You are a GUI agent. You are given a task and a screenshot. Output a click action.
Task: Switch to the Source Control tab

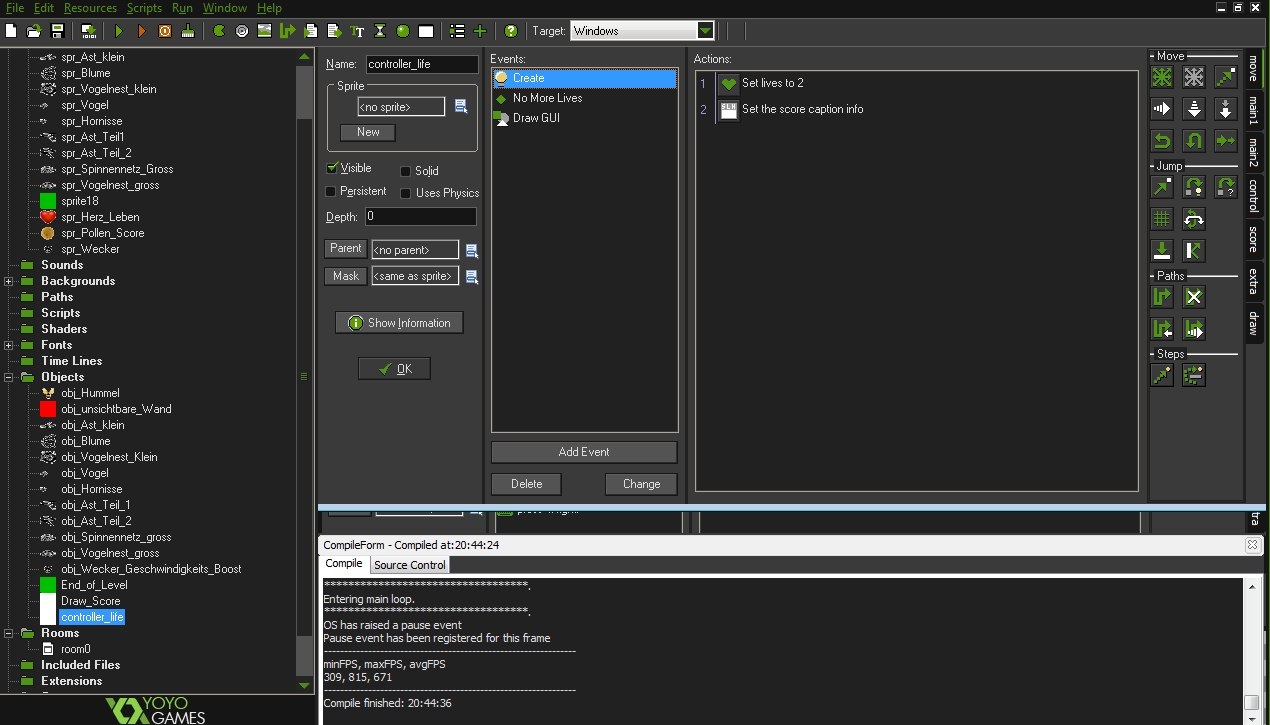[x=409, y=565]
